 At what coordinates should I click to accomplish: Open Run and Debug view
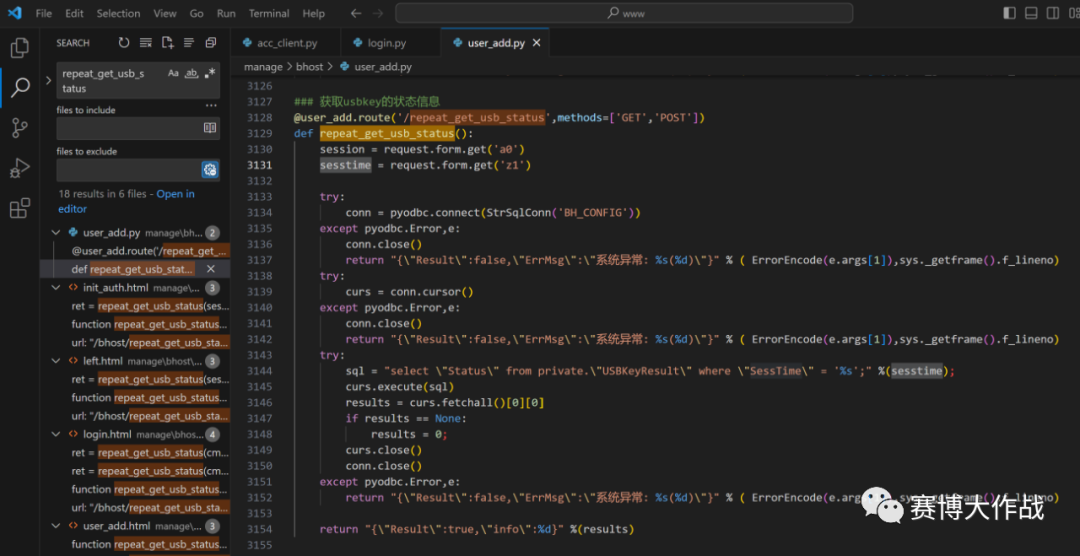pos(19,167)
